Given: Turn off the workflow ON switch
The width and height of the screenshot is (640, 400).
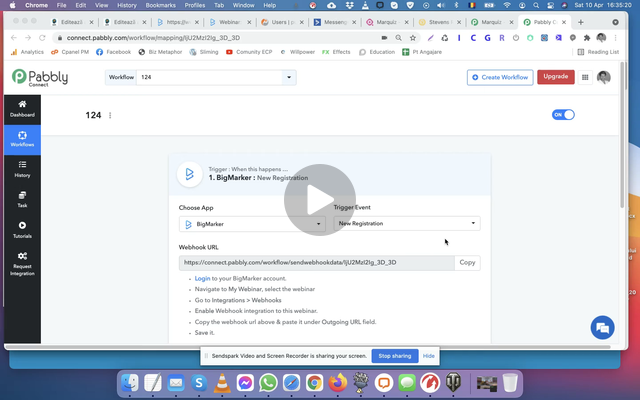Looking at the screenshot, I should click(x=563, y=115).
